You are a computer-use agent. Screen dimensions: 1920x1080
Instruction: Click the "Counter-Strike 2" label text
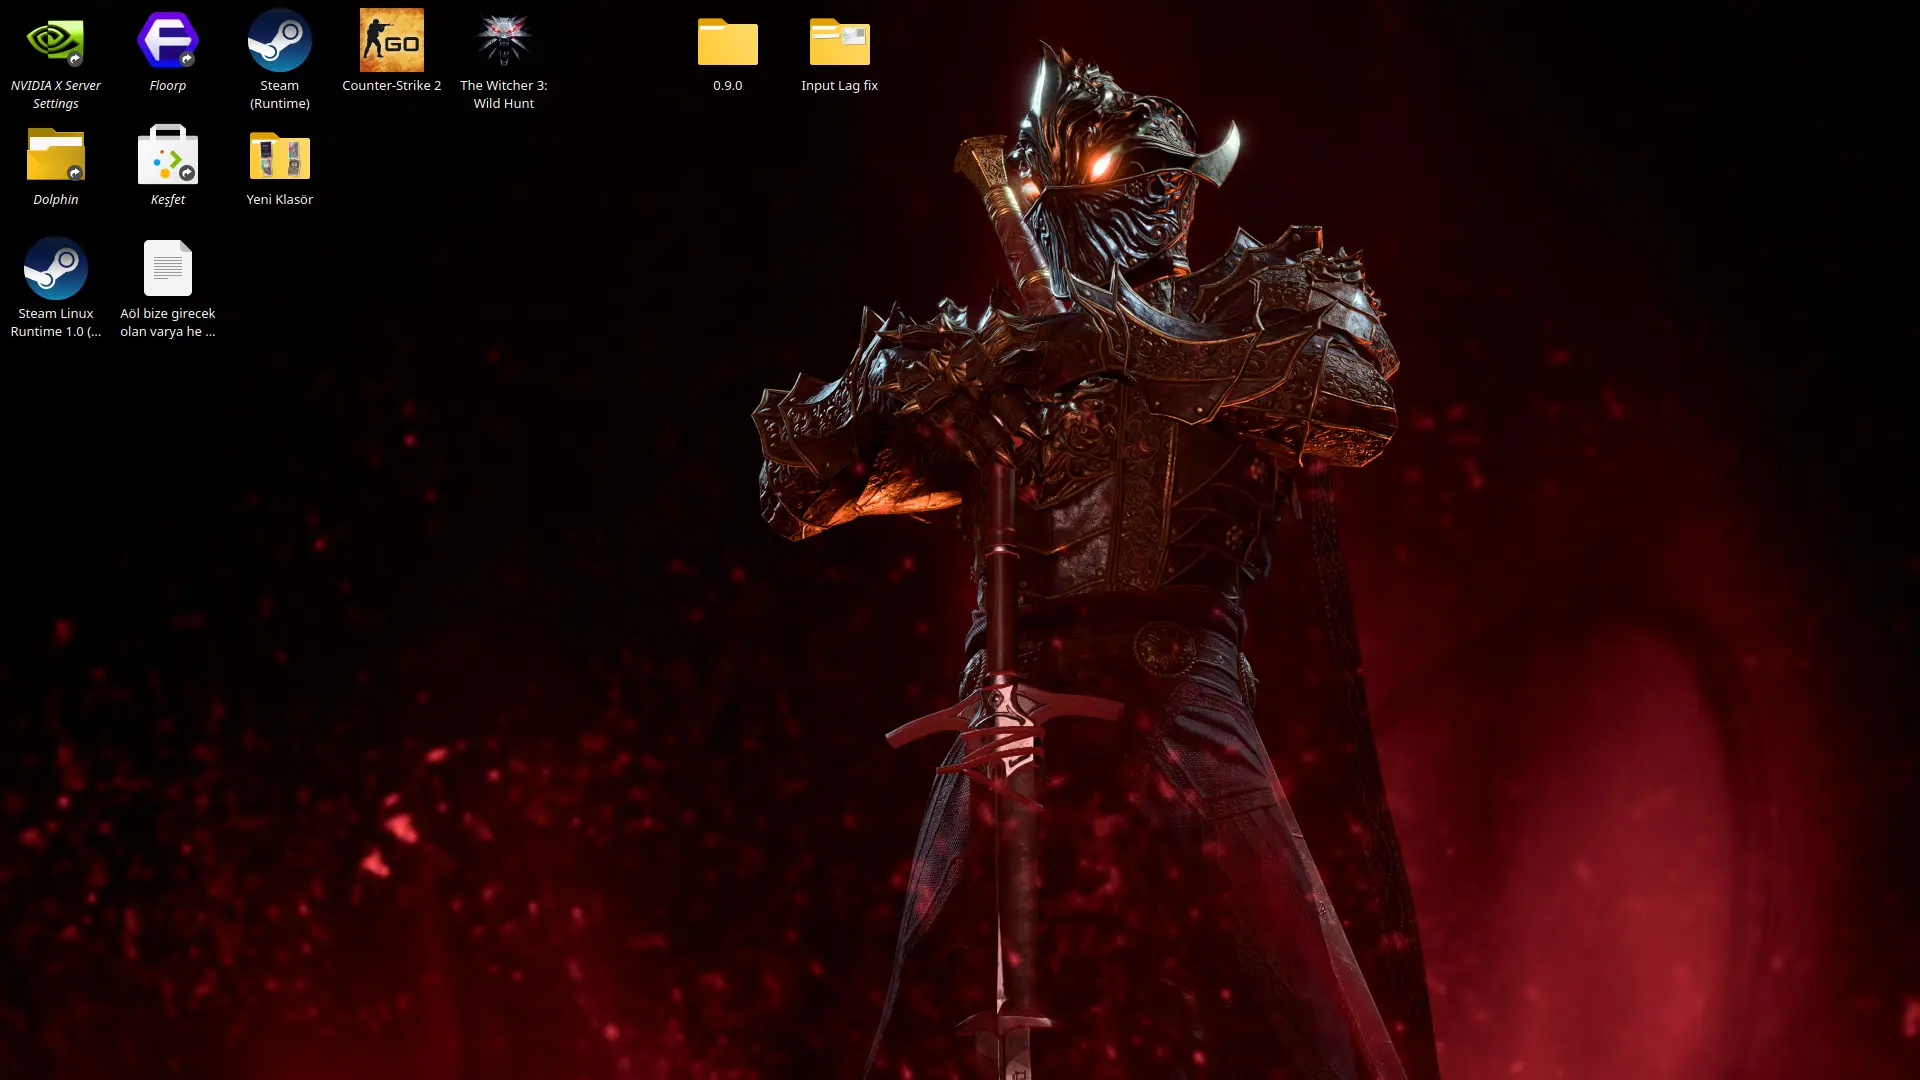pyautogui.click(x=392, y=86)
